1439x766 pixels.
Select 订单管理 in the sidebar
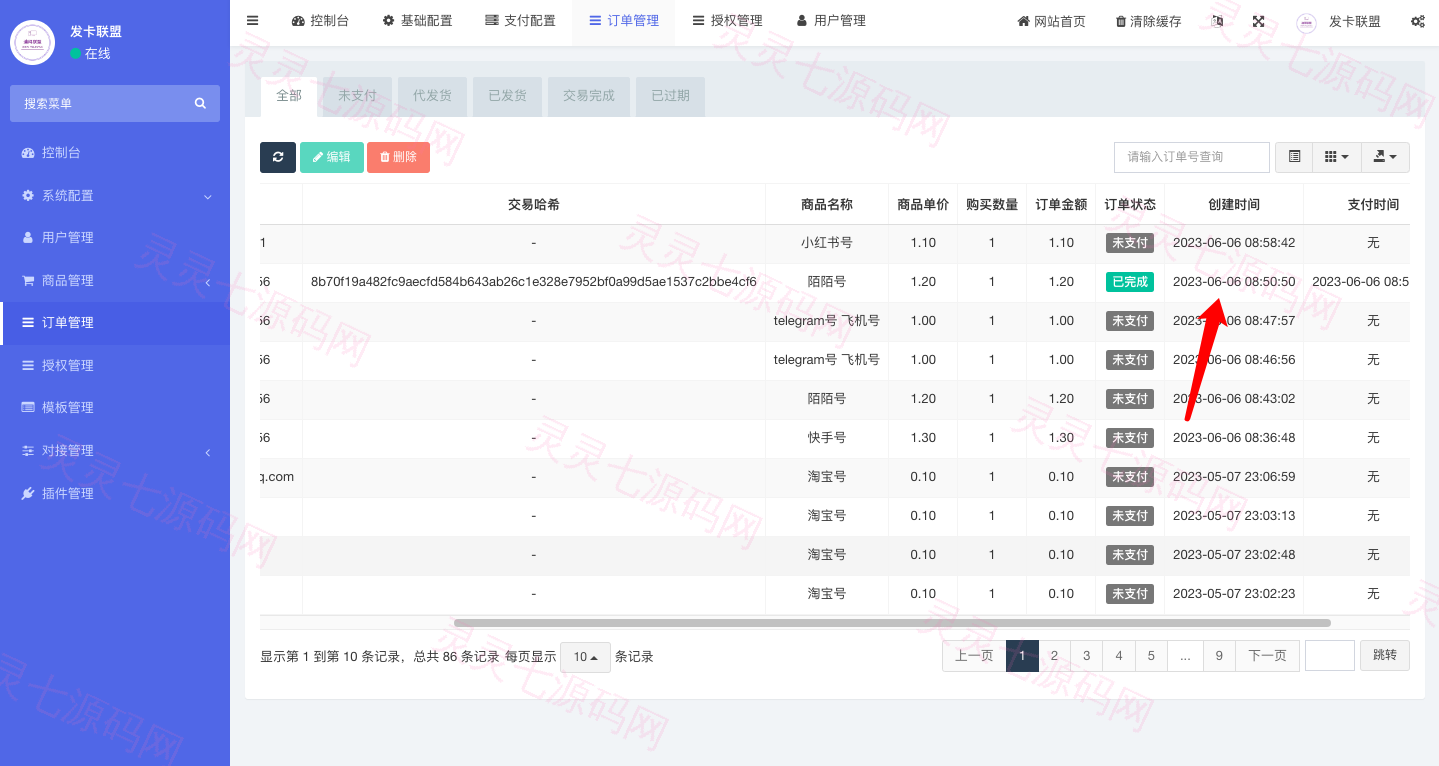click(115, 323)
